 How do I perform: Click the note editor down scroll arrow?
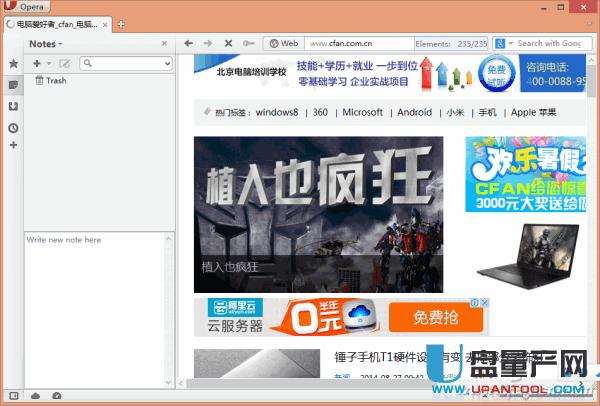point(168,382)
